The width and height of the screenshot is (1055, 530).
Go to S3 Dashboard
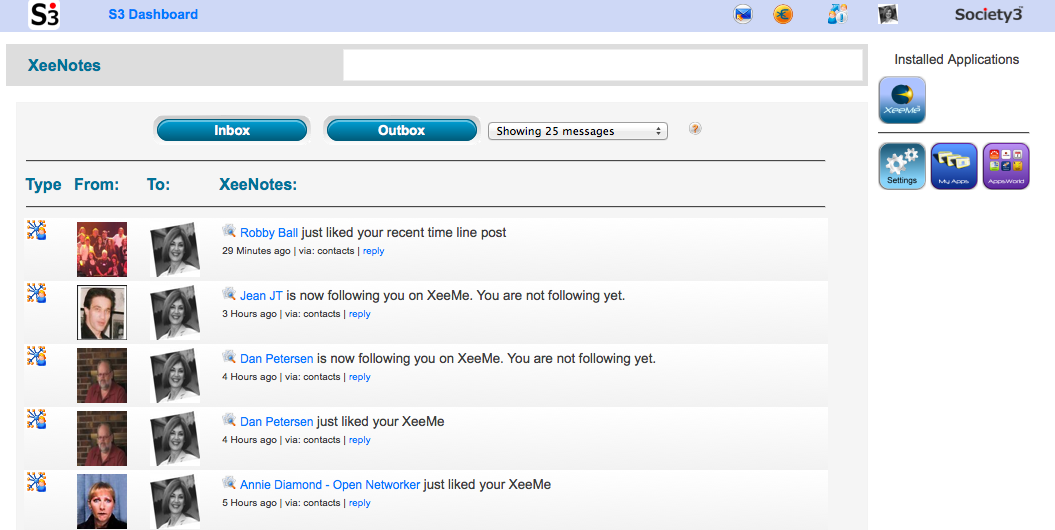153,14
